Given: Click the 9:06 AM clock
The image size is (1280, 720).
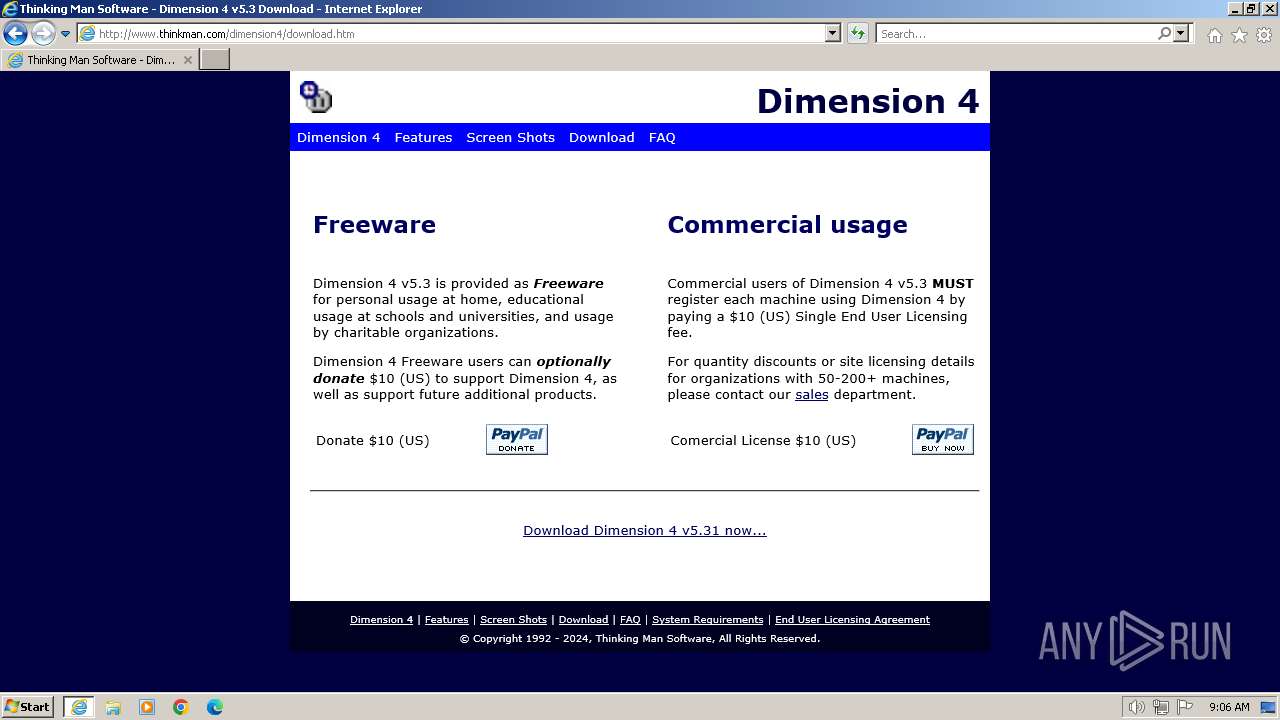Looking at the screenshot, I should [x=1229, y=707].
